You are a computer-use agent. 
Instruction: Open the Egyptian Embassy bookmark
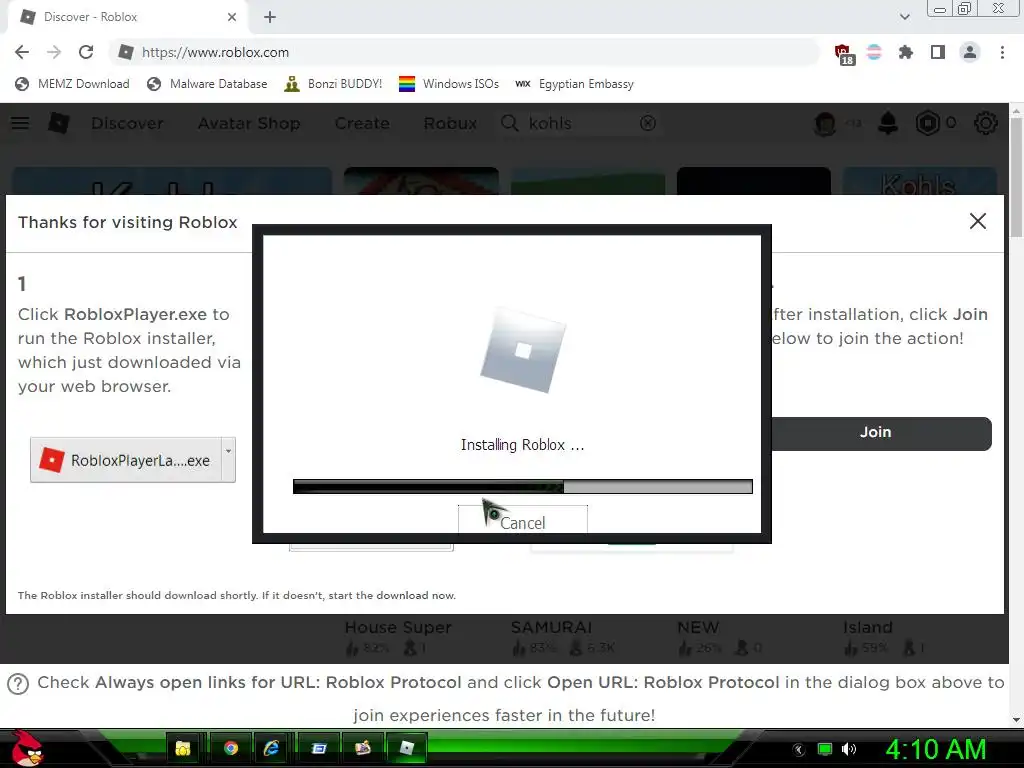tap(574, 84)
